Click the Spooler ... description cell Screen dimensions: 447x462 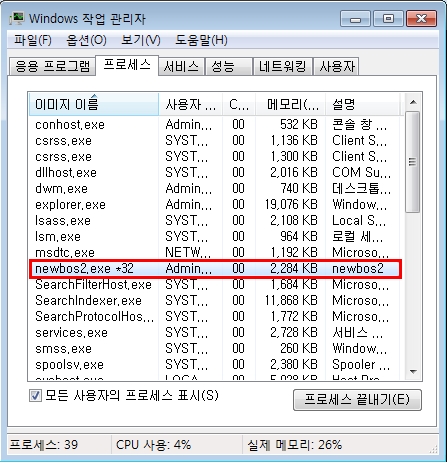(361, 365)
